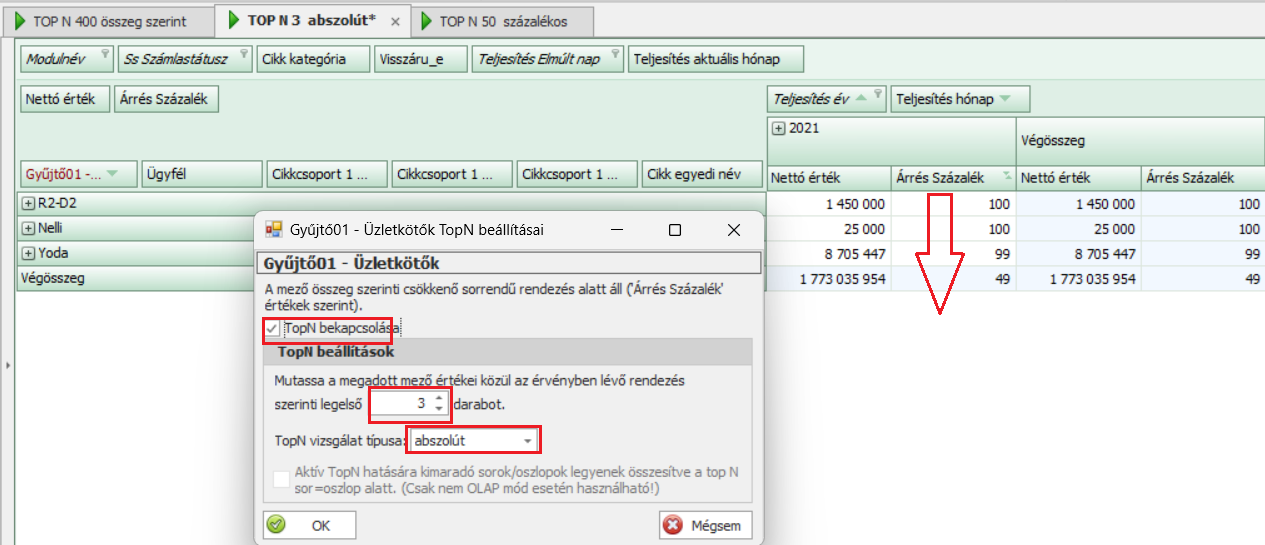
Task: Expand the R2-D2 row
Action: (x=28, y=203)
